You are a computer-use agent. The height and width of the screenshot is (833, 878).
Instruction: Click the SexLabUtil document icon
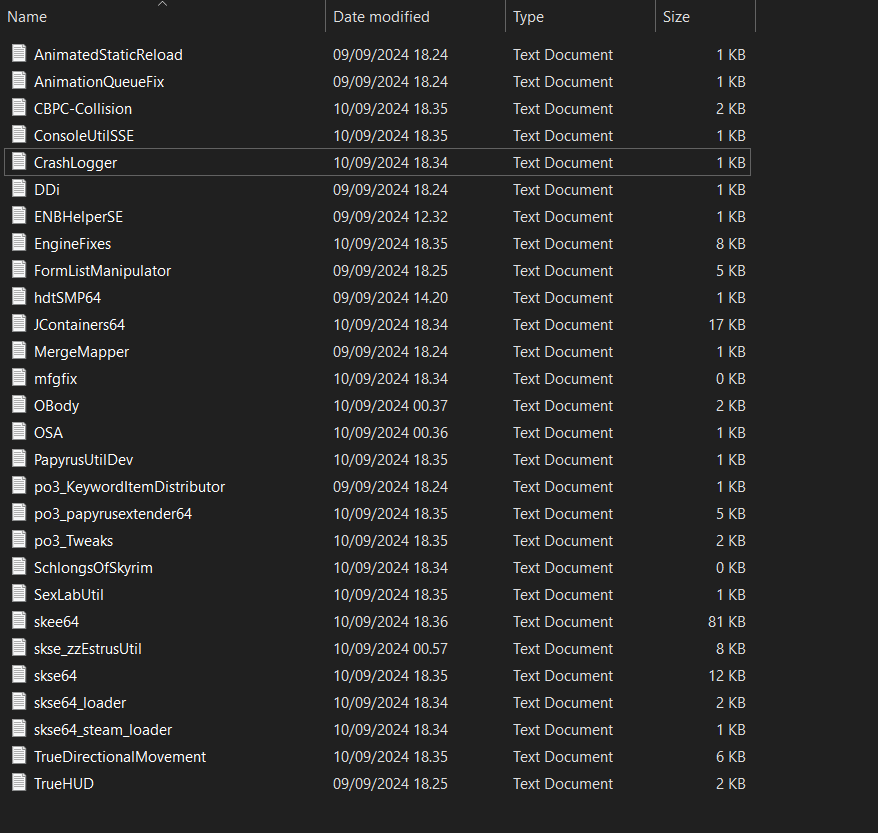click(x=19, y=594)
